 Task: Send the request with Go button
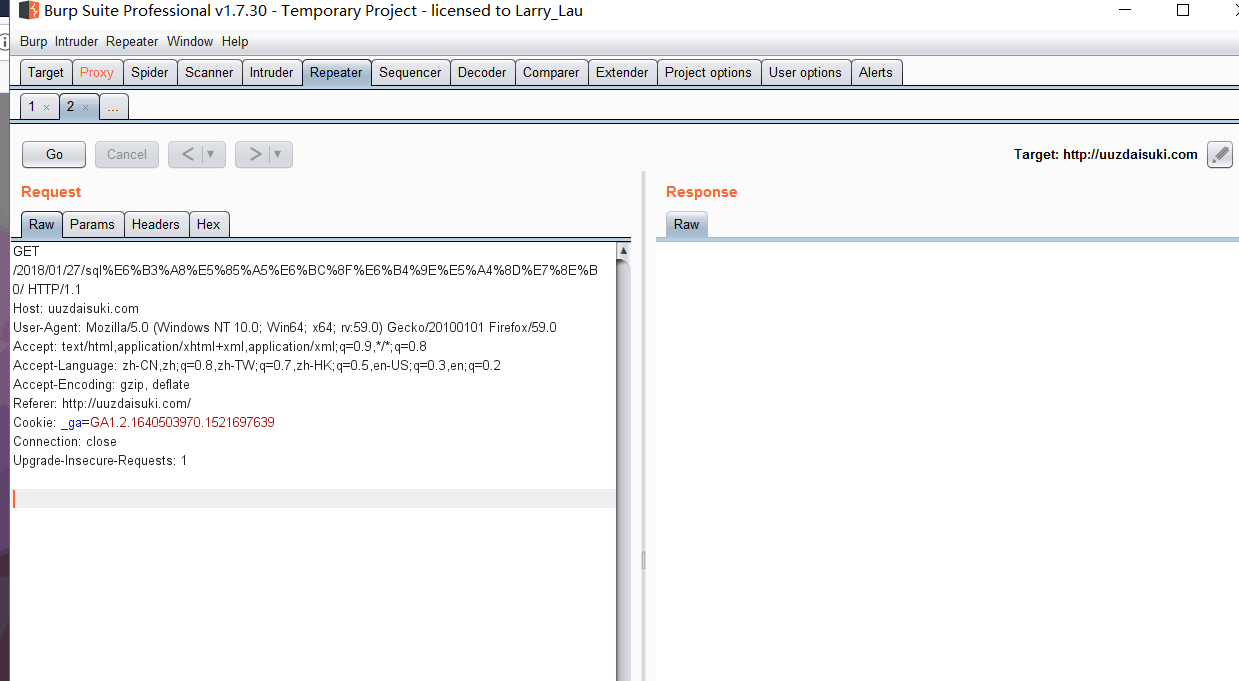coord(54,154)
